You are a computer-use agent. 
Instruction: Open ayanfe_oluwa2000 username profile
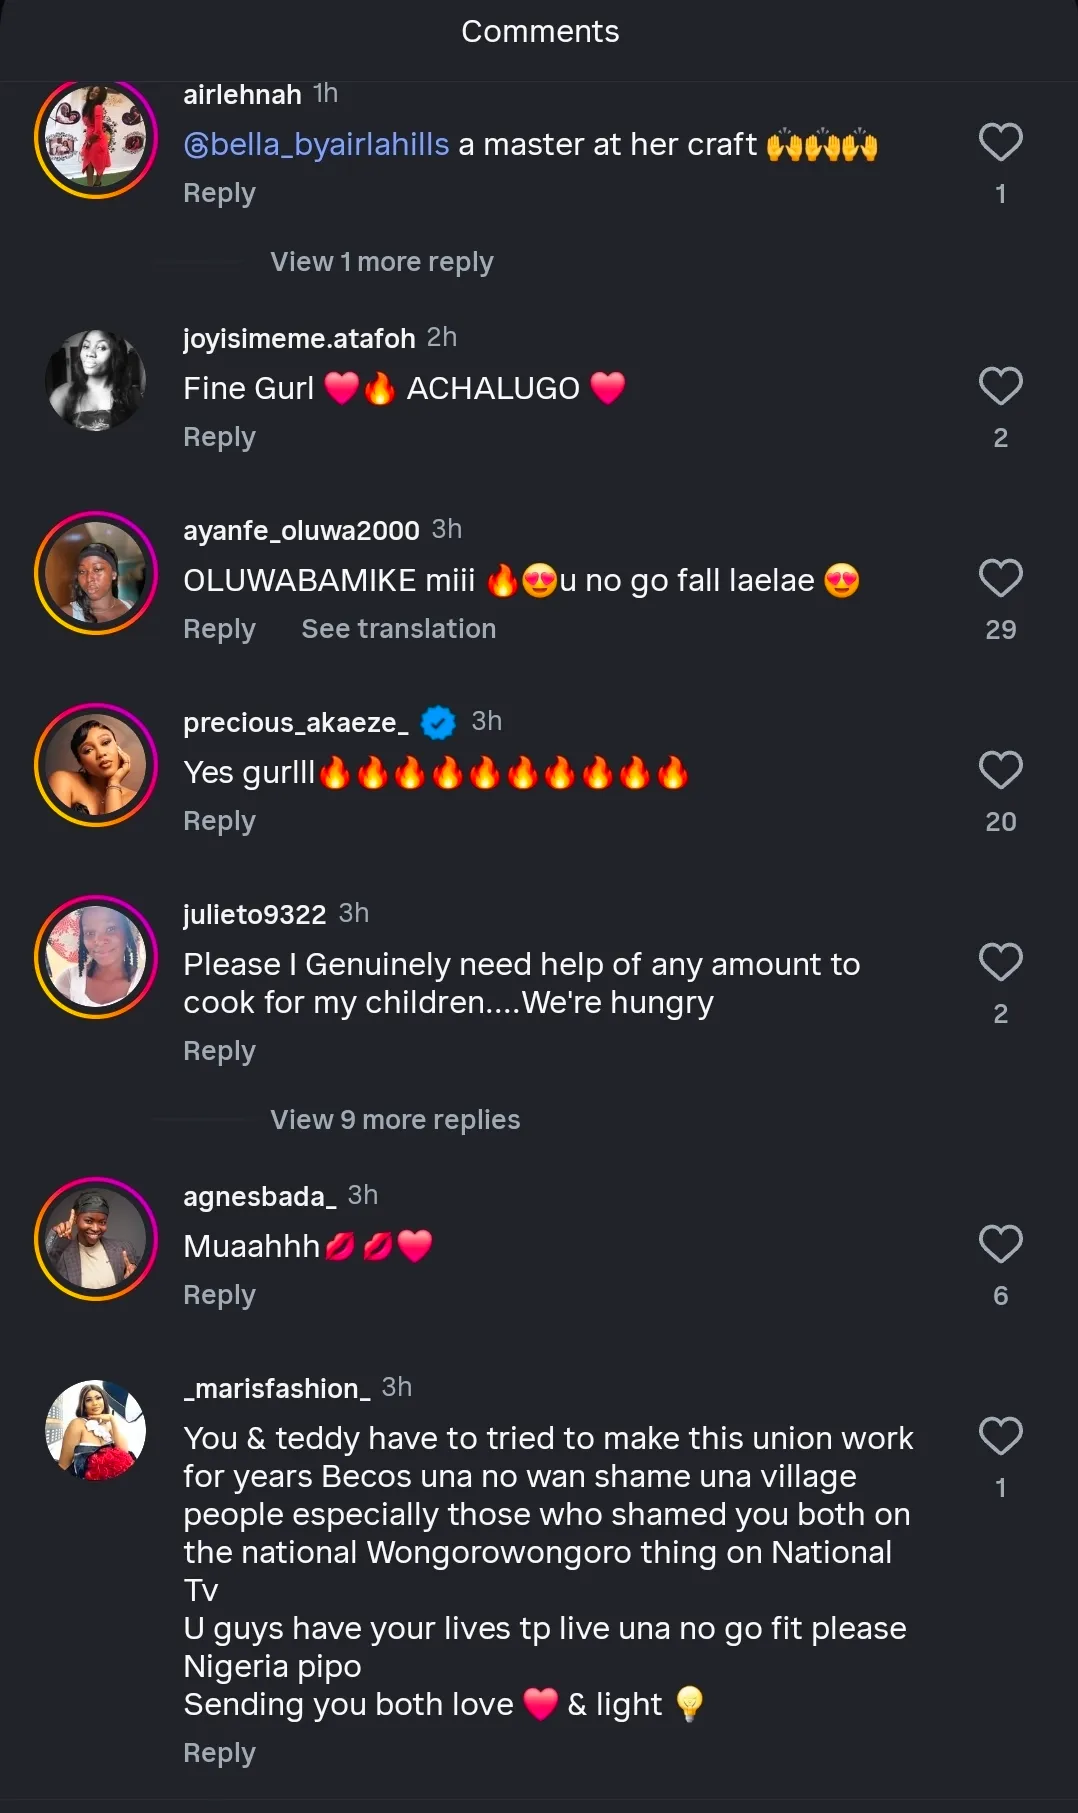[301, 530]
